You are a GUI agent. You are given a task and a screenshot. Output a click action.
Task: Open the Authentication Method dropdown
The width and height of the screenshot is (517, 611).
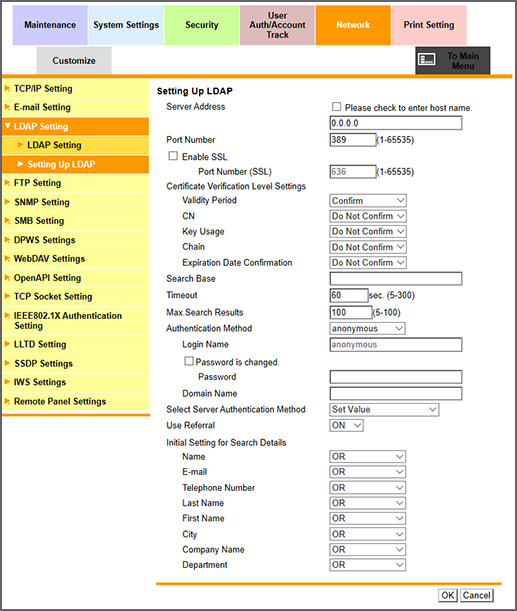367,328
